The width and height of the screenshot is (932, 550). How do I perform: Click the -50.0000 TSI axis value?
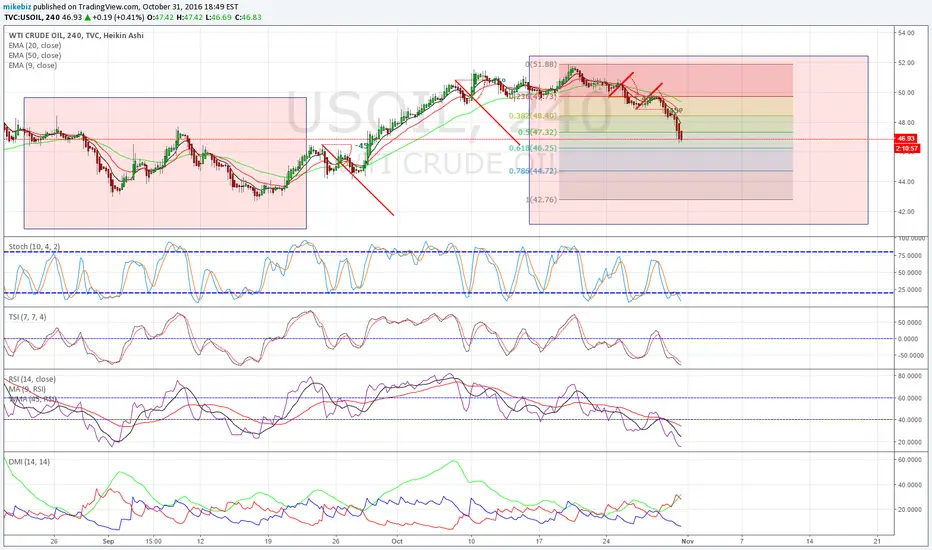click(x=910, y=356)
